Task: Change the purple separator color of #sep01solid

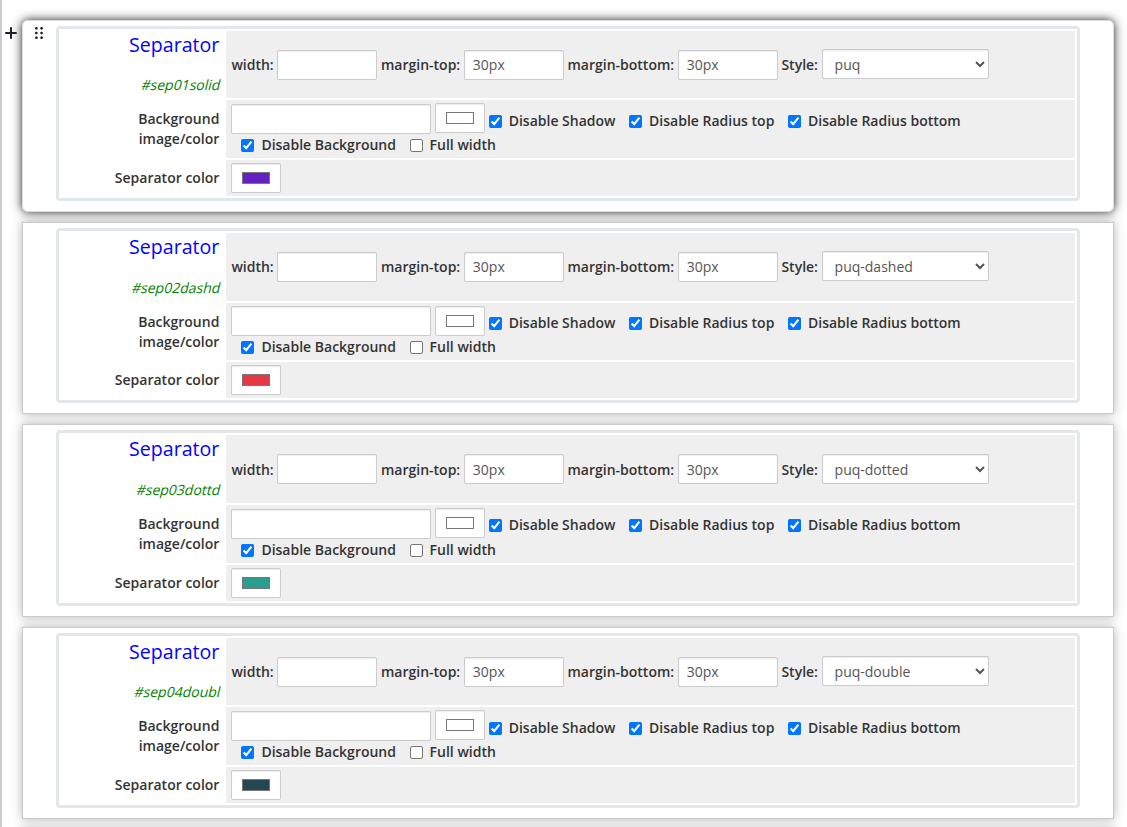Action: pyautogui.click(x=255, y=177)
